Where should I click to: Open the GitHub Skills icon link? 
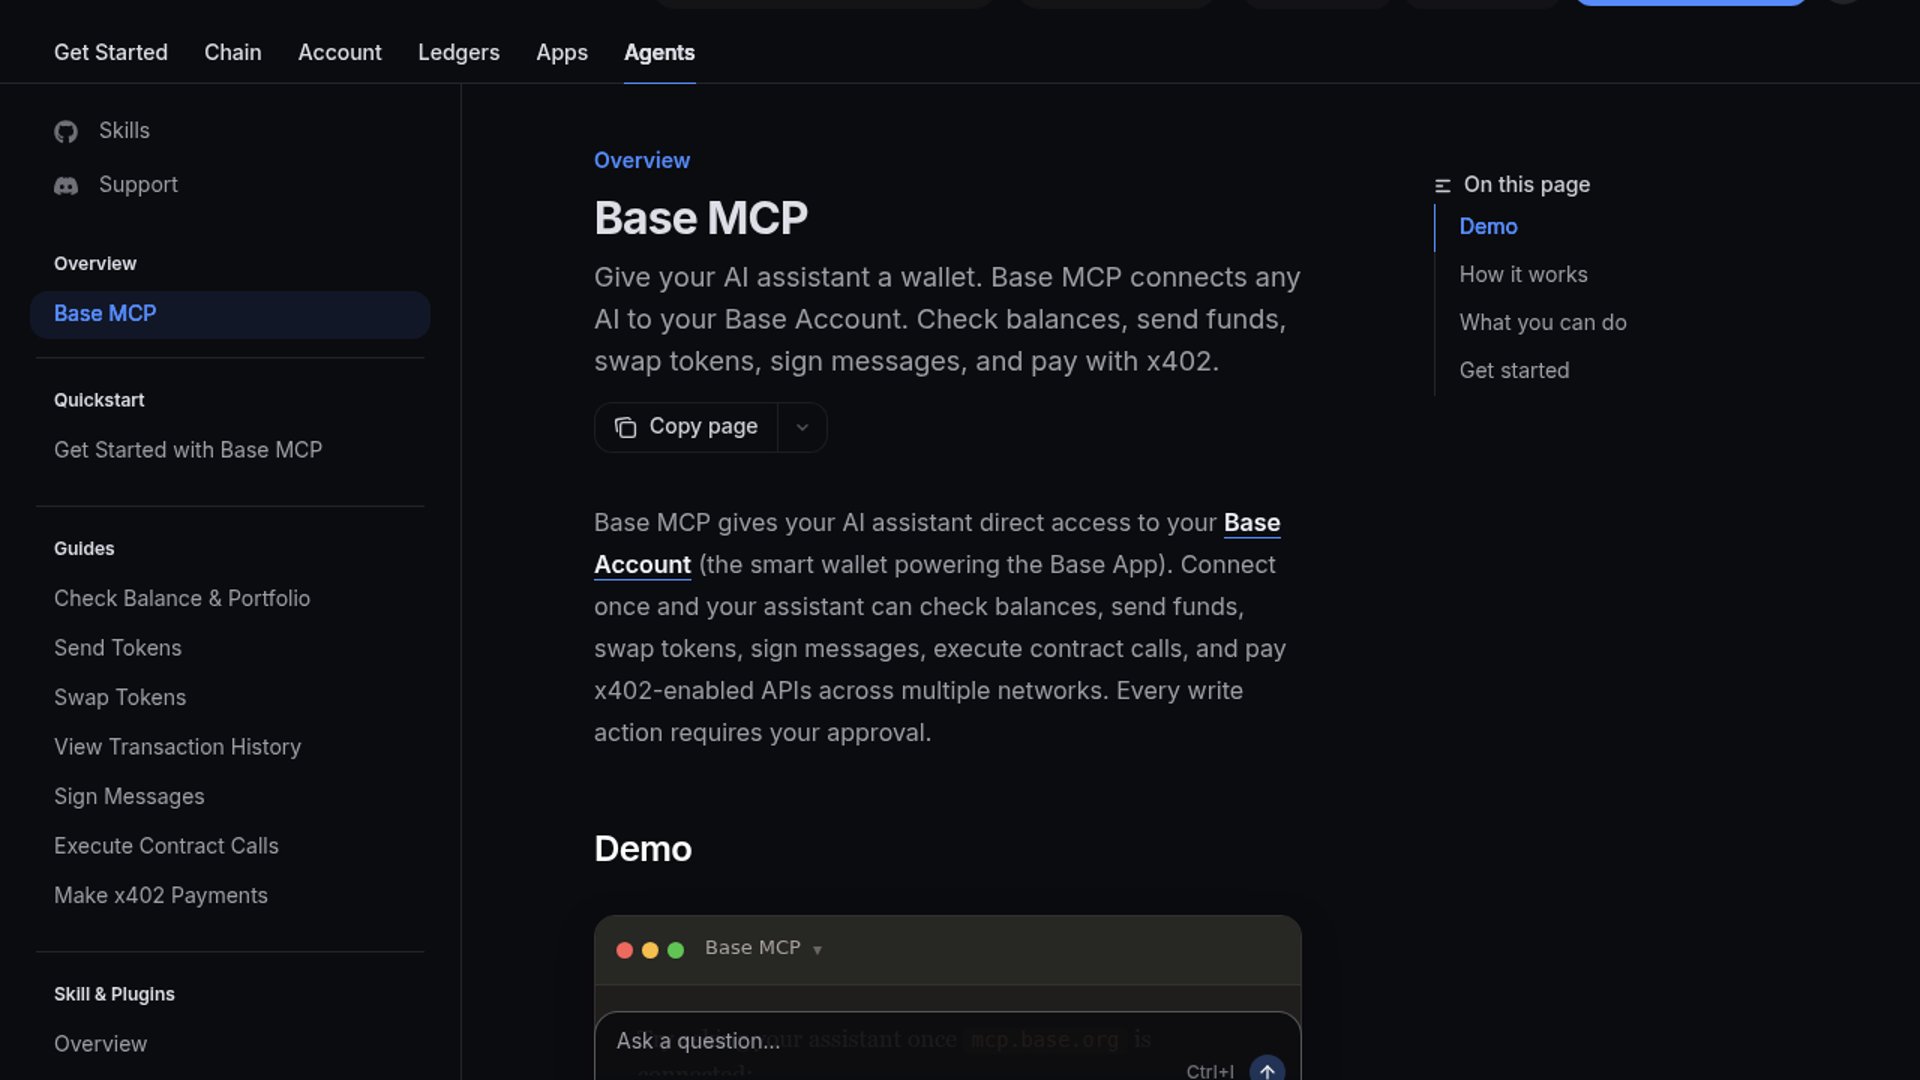tap(66, 131)
